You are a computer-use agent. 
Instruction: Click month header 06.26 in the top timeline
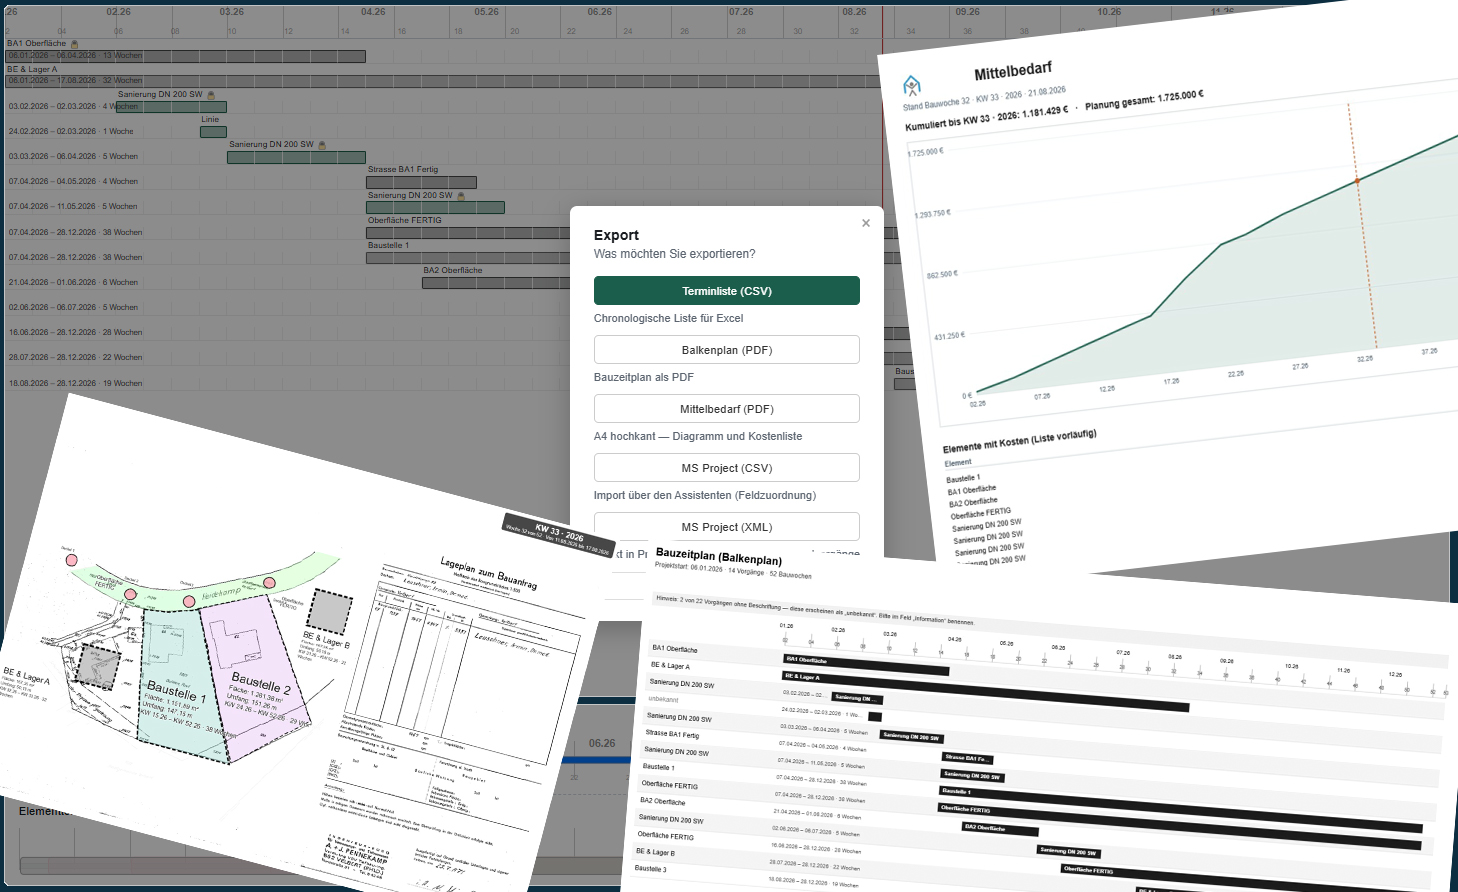click(x=600, y=12)
